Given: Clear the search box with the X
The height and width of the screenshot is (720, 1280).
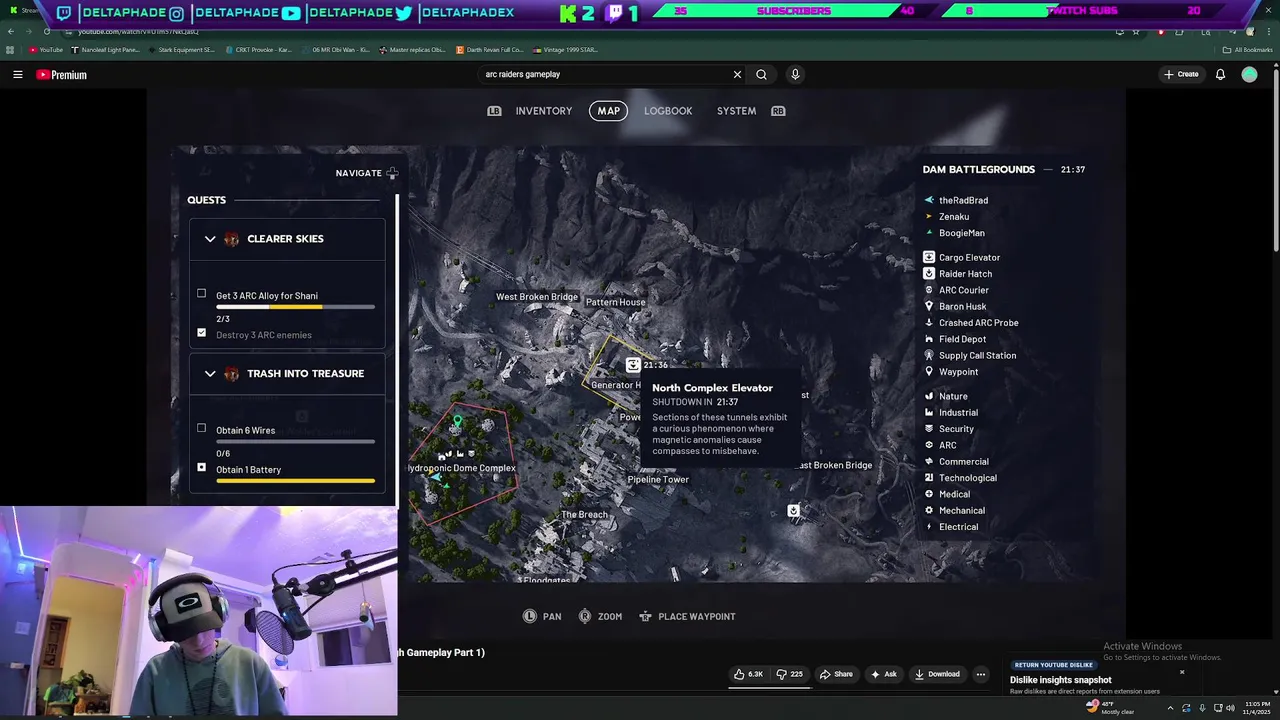Looking at the screenshot, I should point(737,74).
